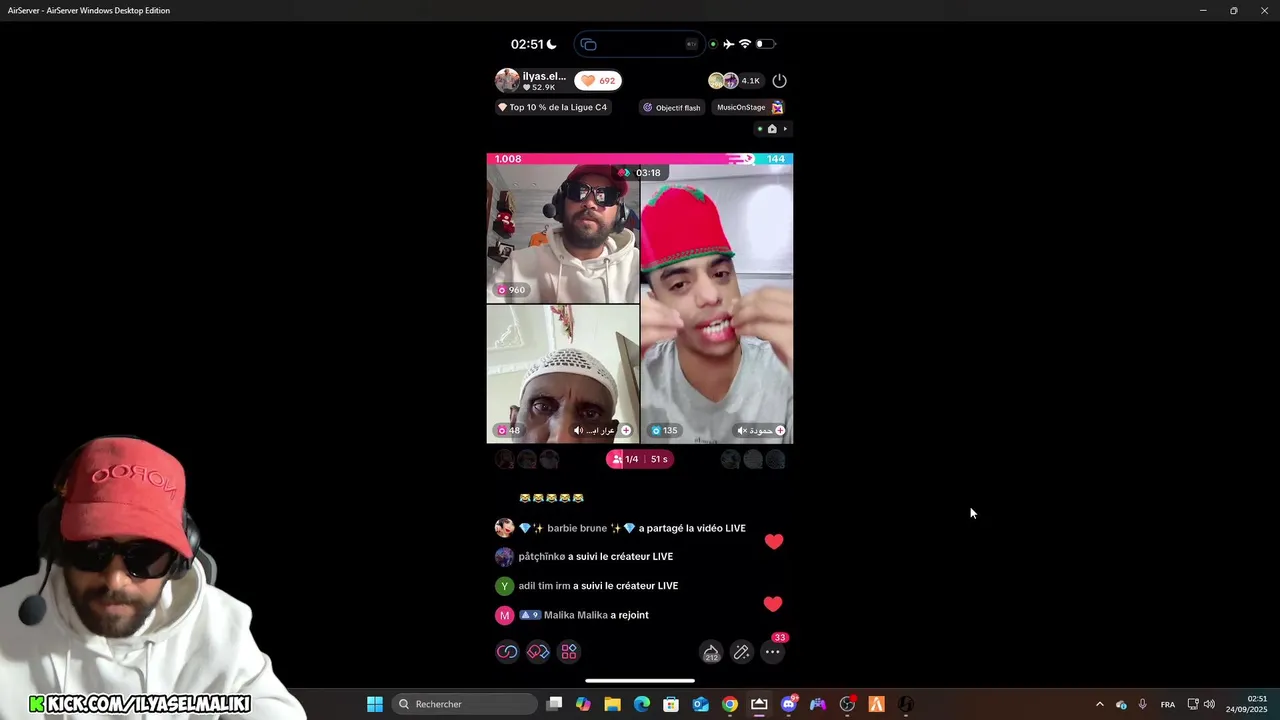Image resolution: width=1280 pixels, height=720 pixels.
Task: Show hidden system tray icons chevron
Action: (1100, 704)
